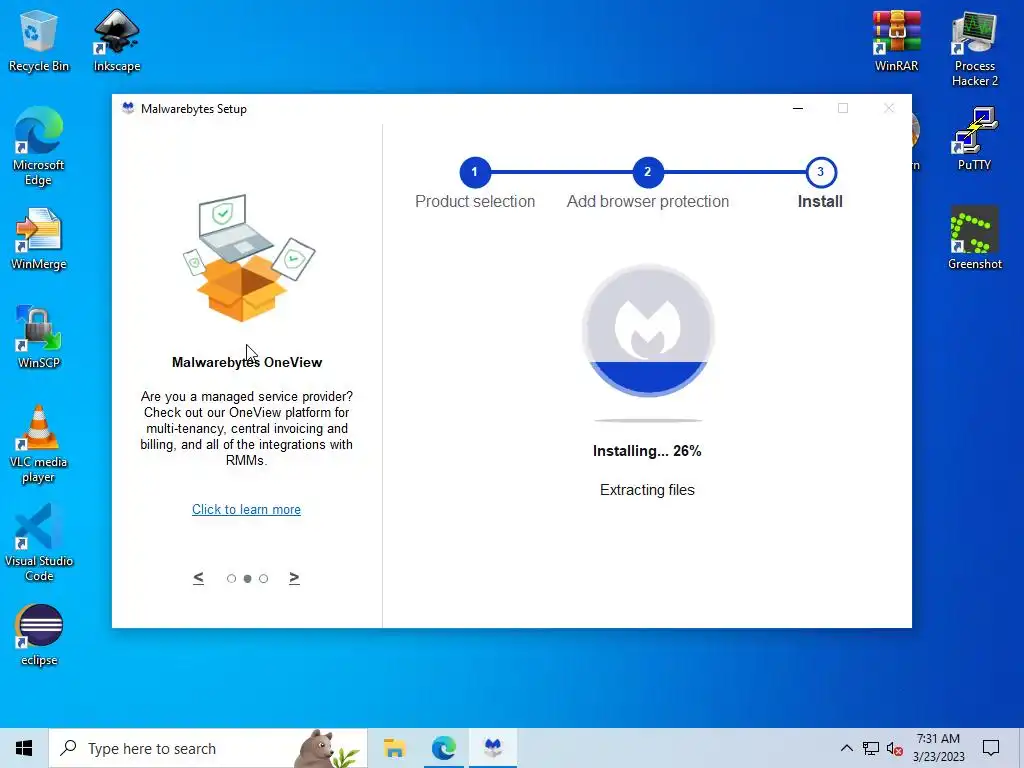Click the Add browser protection step label
1024x768 pixels.
point(648,202)
